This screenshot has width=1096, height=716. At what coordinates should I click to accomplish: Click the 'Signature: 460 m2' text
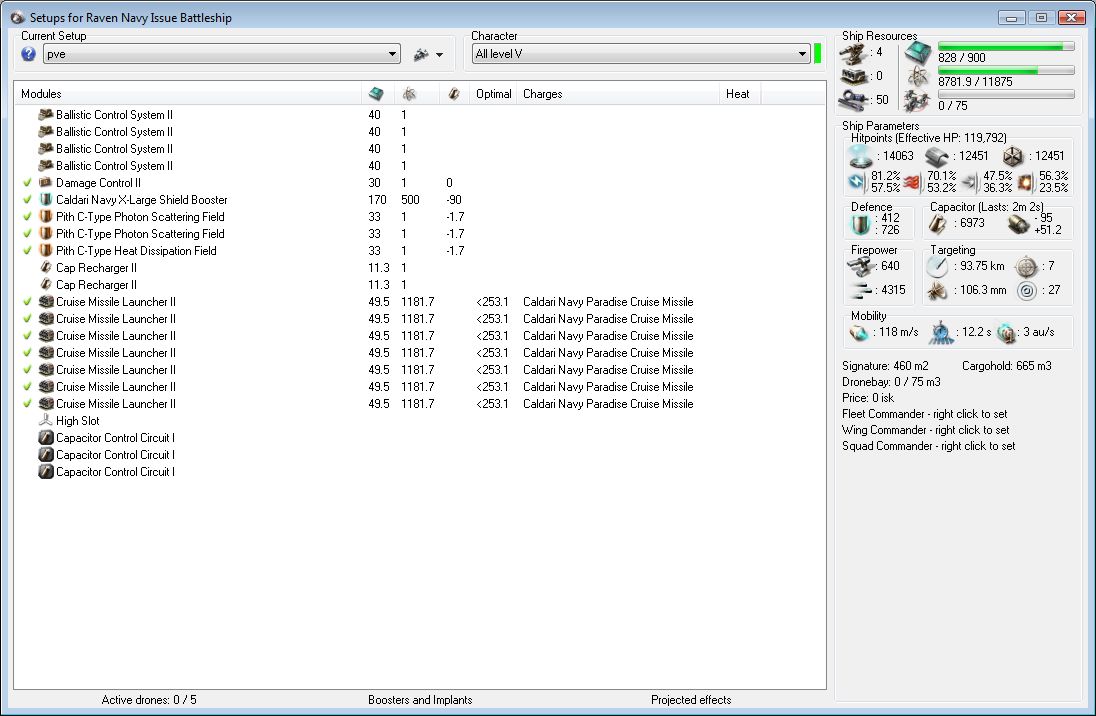pyautogui.click(x=885, y=366)
